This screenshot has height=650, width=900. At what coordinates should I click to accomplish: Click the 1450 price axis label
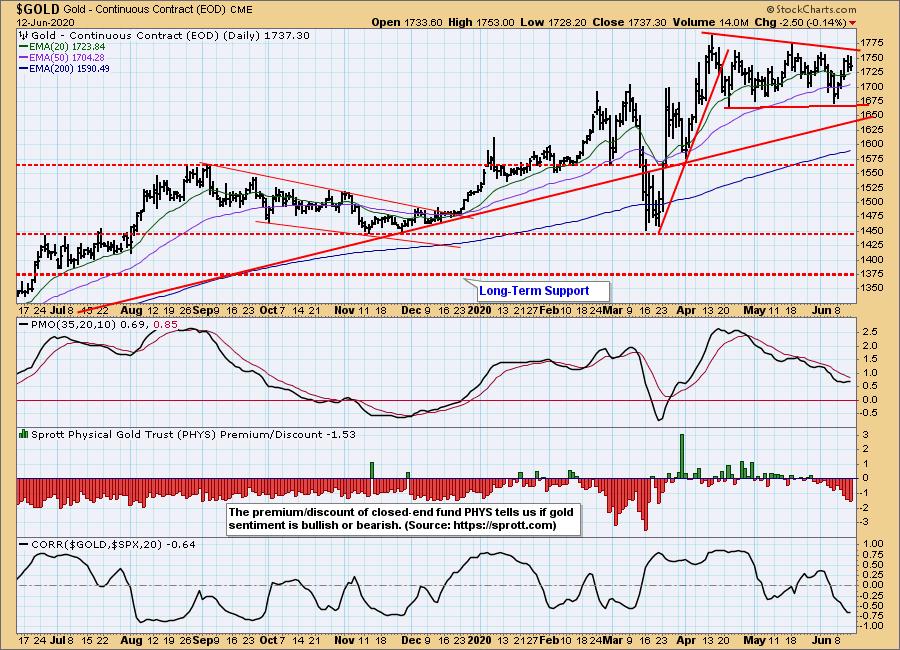(871, 230)
